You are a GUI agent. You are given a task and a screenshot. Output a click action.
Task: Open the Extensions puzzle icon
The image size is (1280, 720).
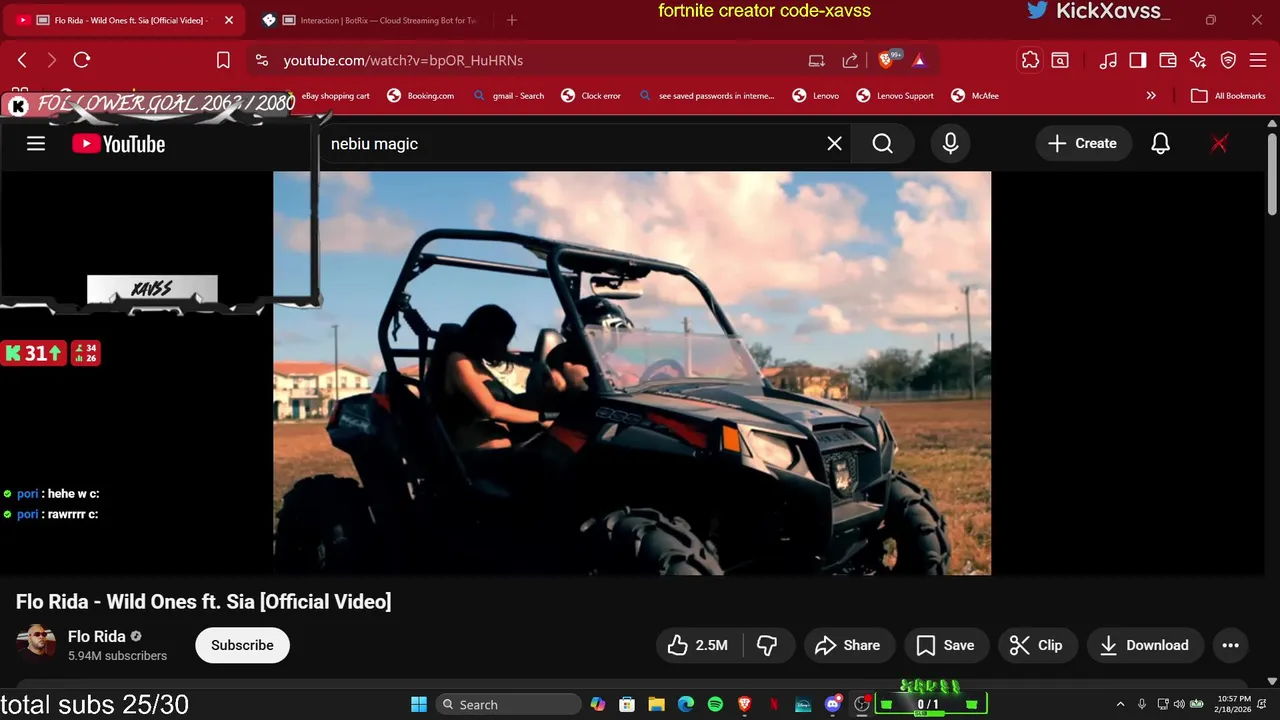[1030, 60]
